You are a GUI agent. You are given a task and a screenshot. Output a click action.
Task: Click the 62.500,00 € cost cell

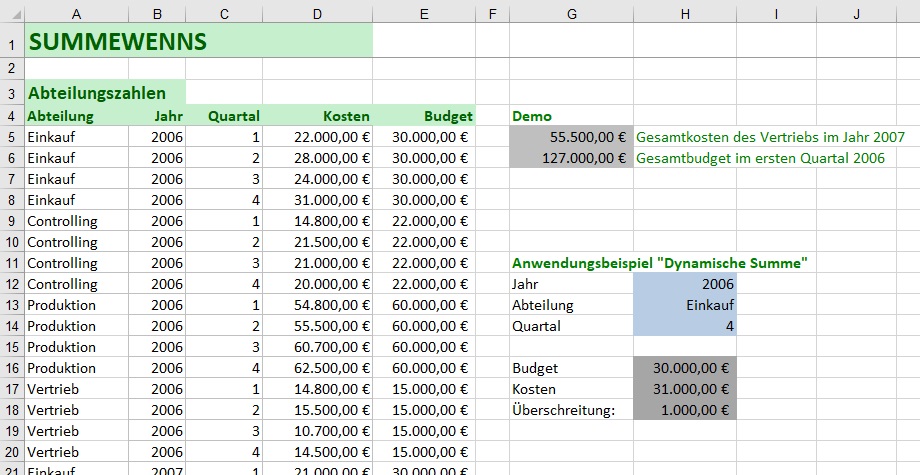[x=317, y=368]
